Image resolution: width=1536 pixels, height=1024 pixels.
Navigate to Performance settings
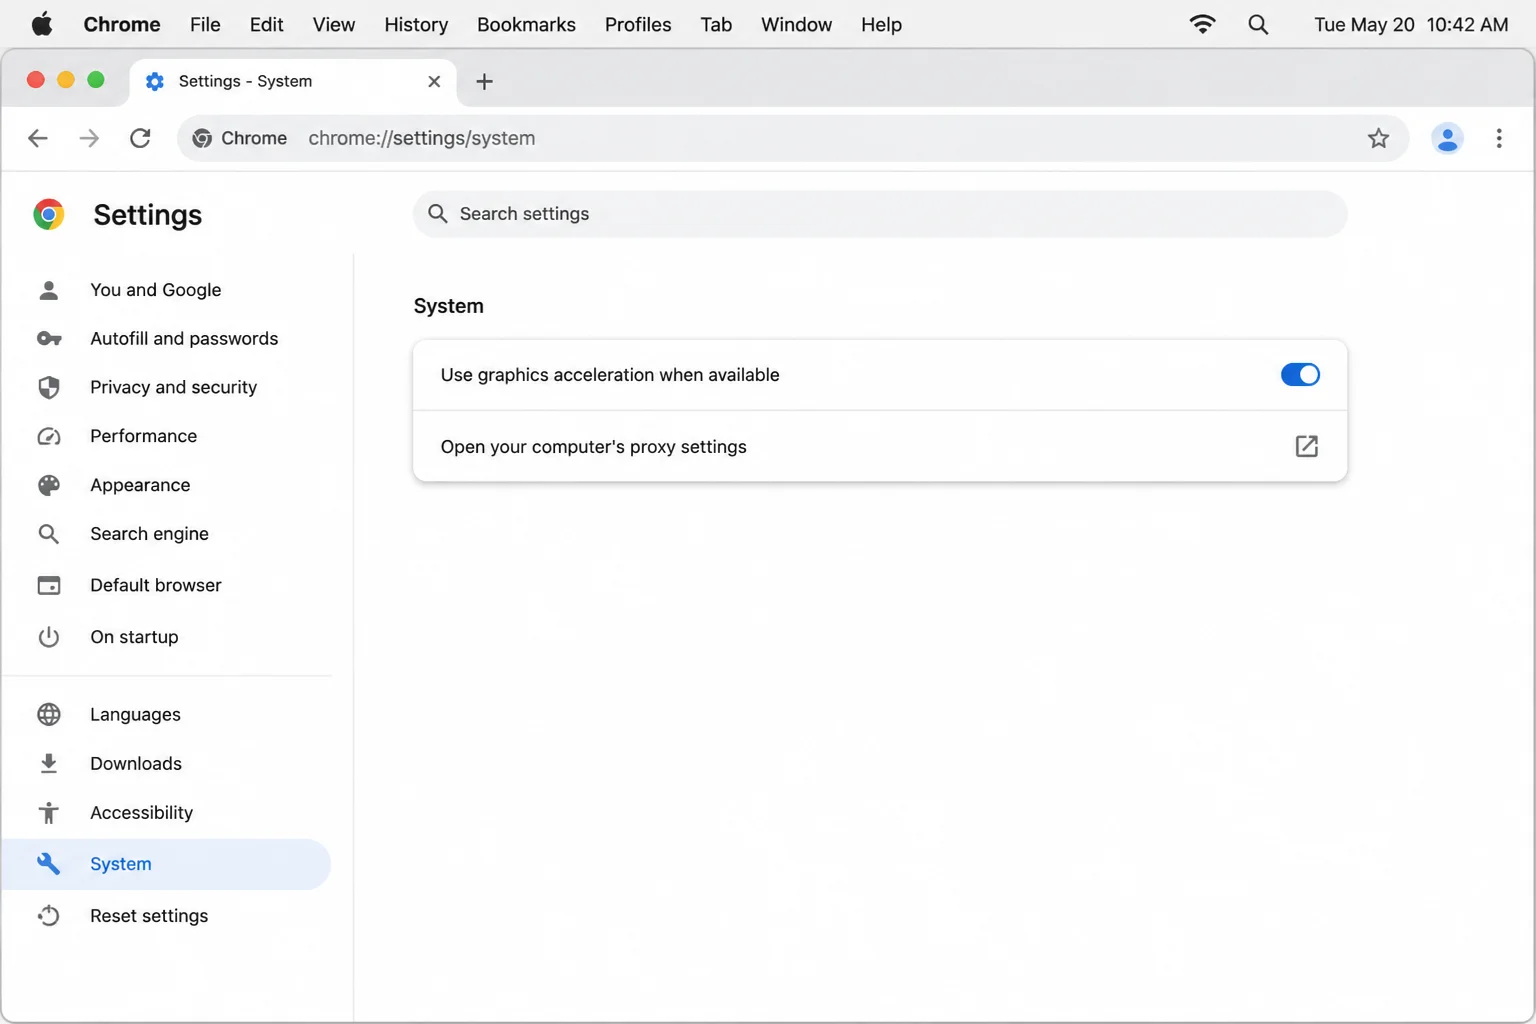point(166,436)
